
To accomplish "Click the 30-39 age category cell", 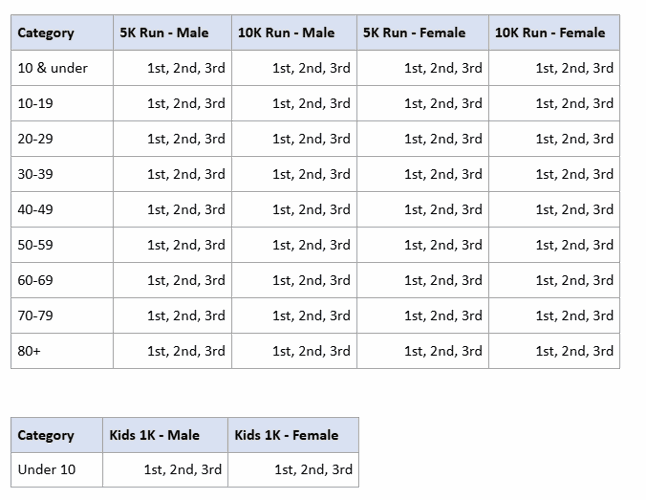I will (x=40, y=174).
